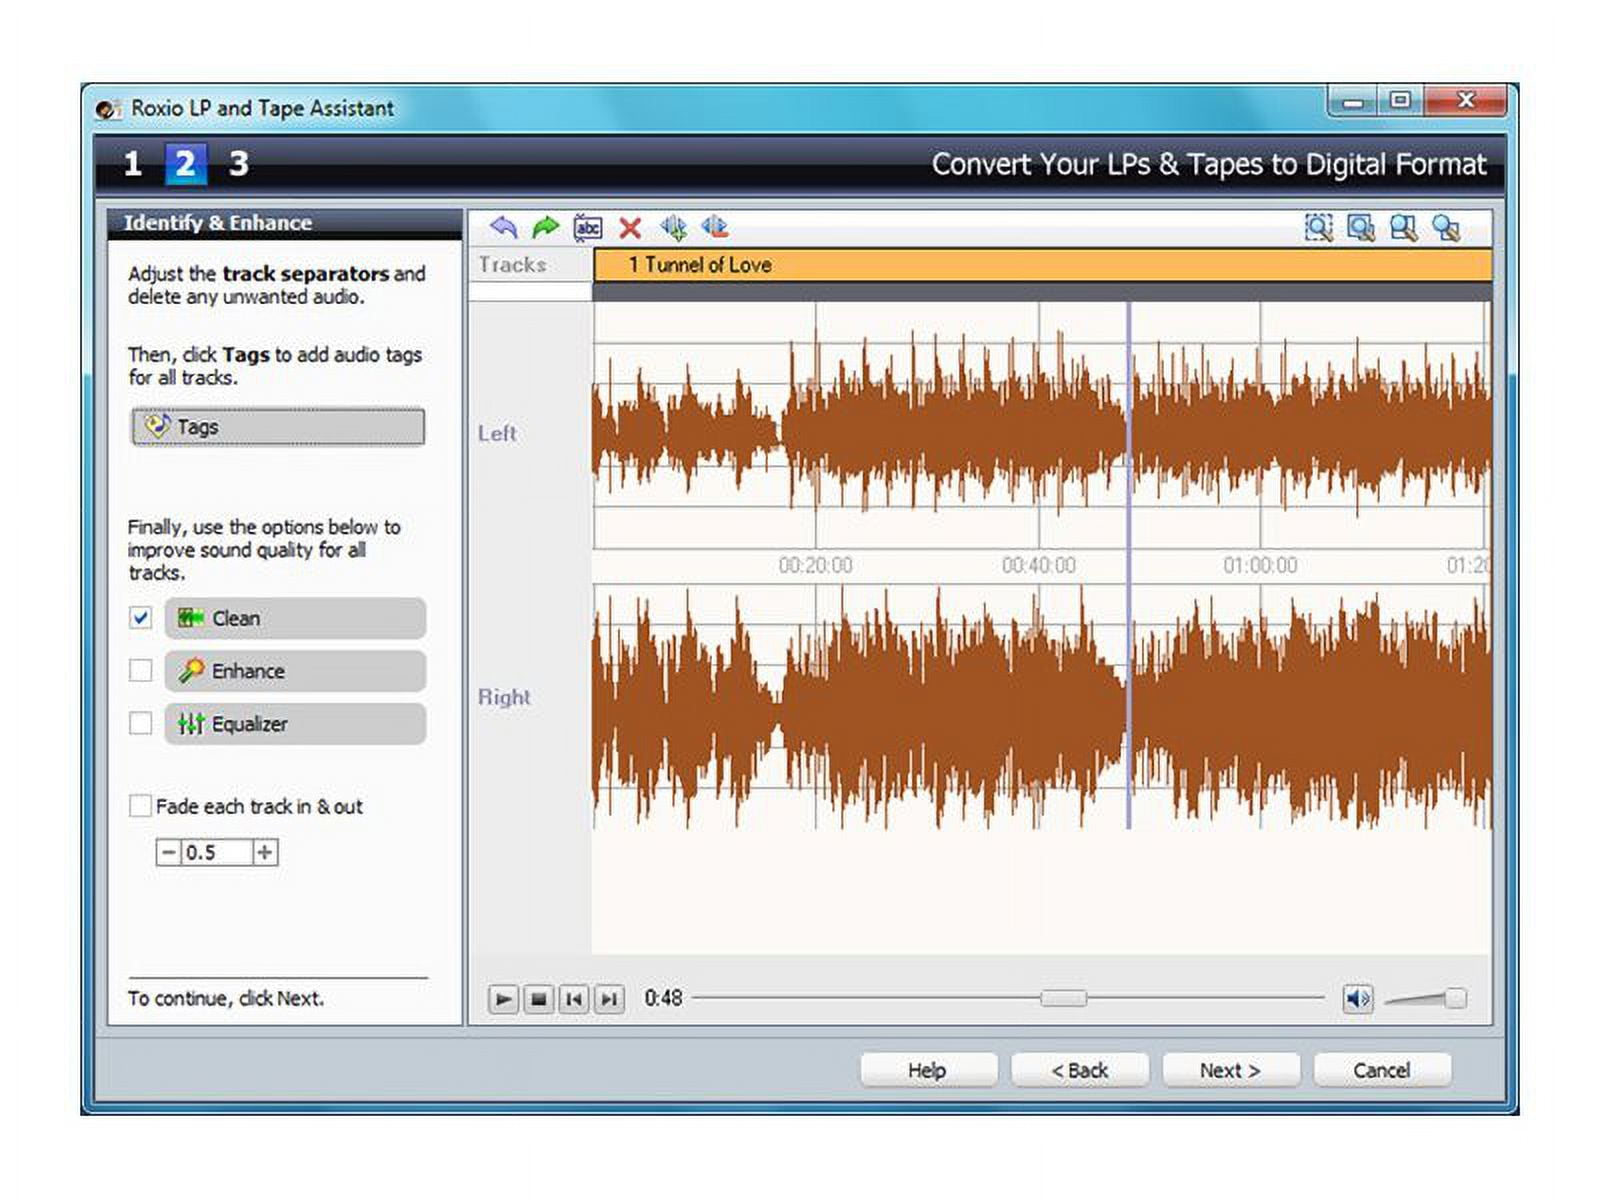This screenshot has width=1600, height=1200.
Task: Click the speaker mute icon
Action: [1357, 998]
